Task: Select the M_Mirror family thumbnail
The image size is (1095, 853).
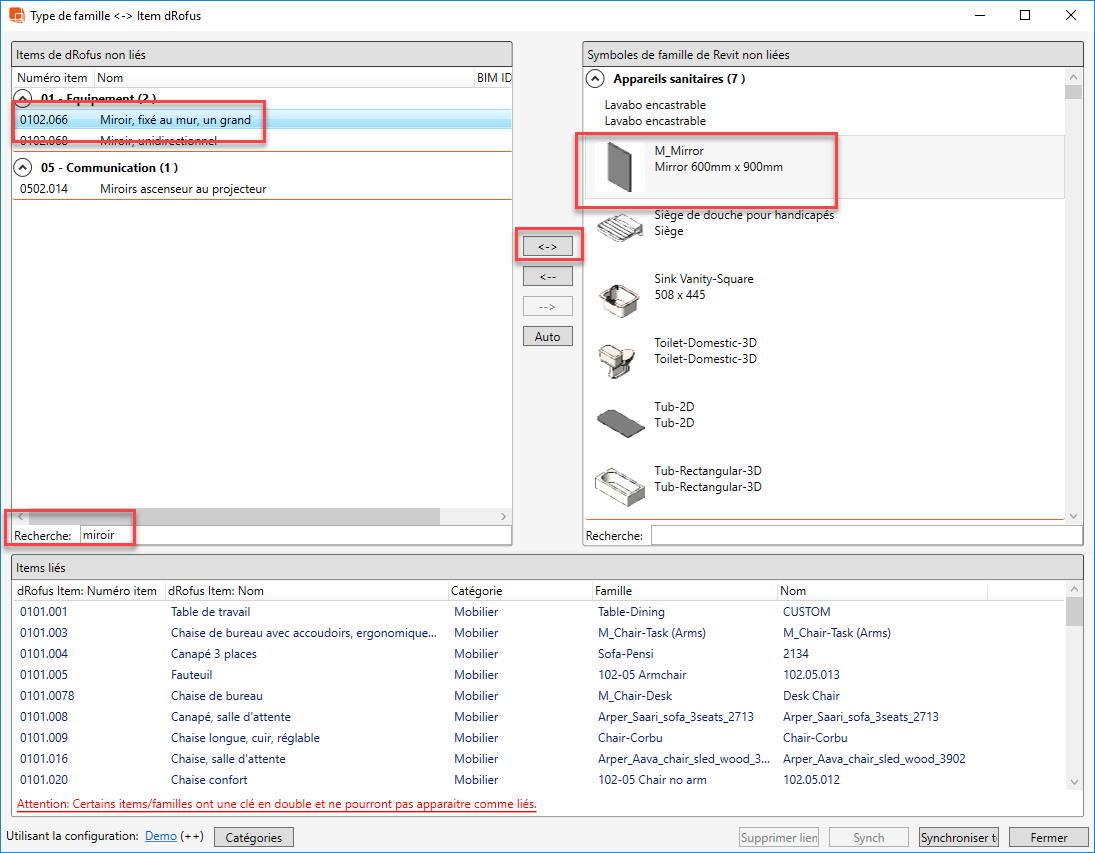Action: point(620,165)
